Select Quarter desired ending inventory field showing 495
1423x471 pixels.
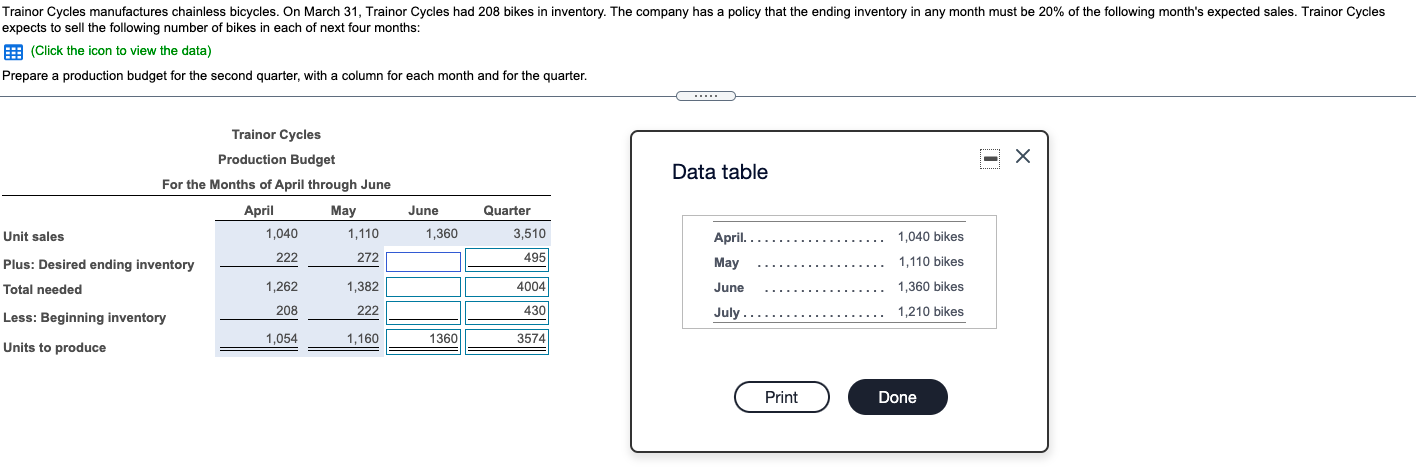click(507, 259)
